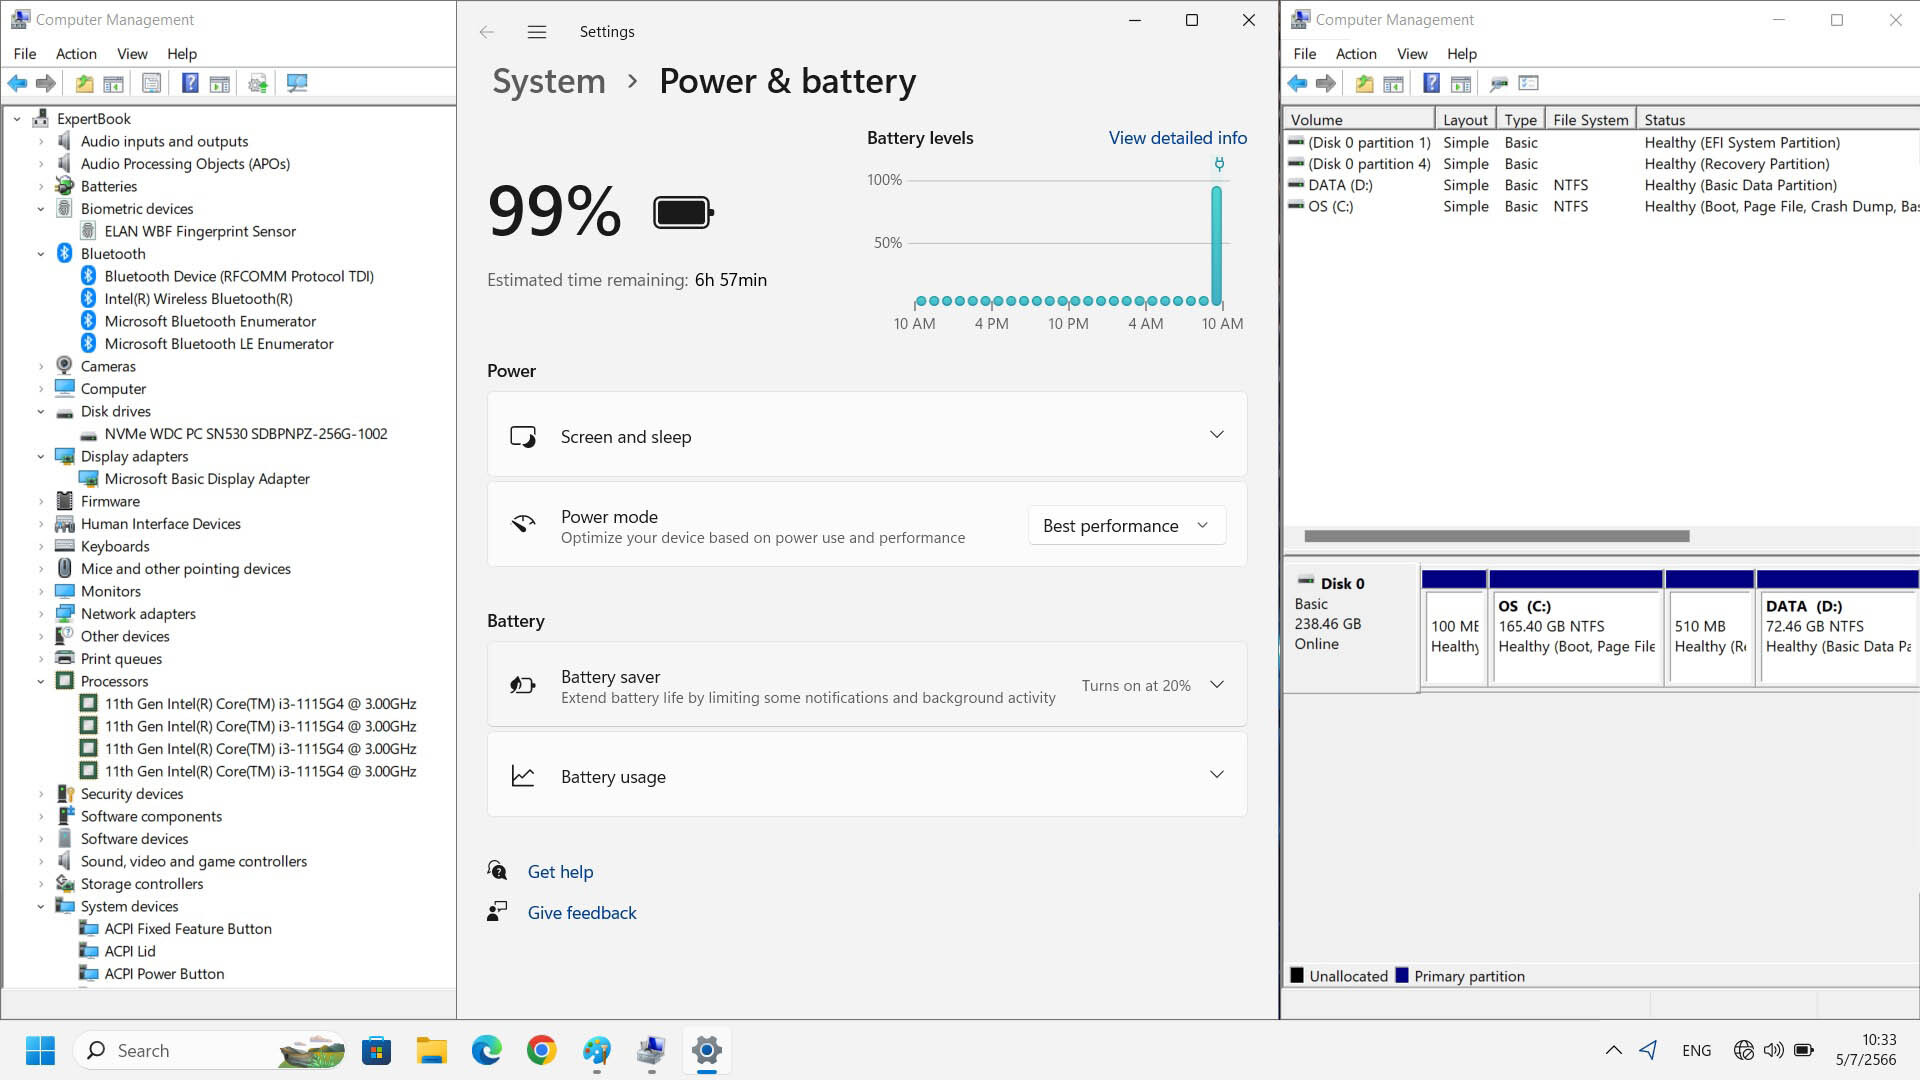Click the horizontal scrollbar in volume list
Image resolution: width=1920 pixels, height=1080 pixels.
(x=1497, y=537)
